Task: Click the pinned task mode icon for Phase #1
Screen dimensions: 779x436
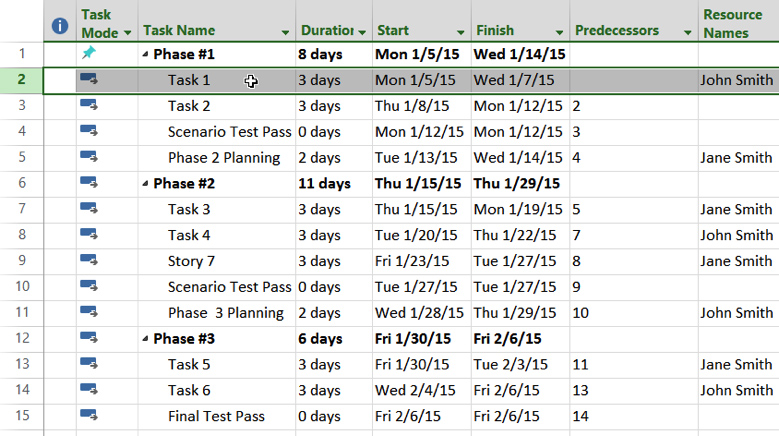Action: (x=89, y=53)
